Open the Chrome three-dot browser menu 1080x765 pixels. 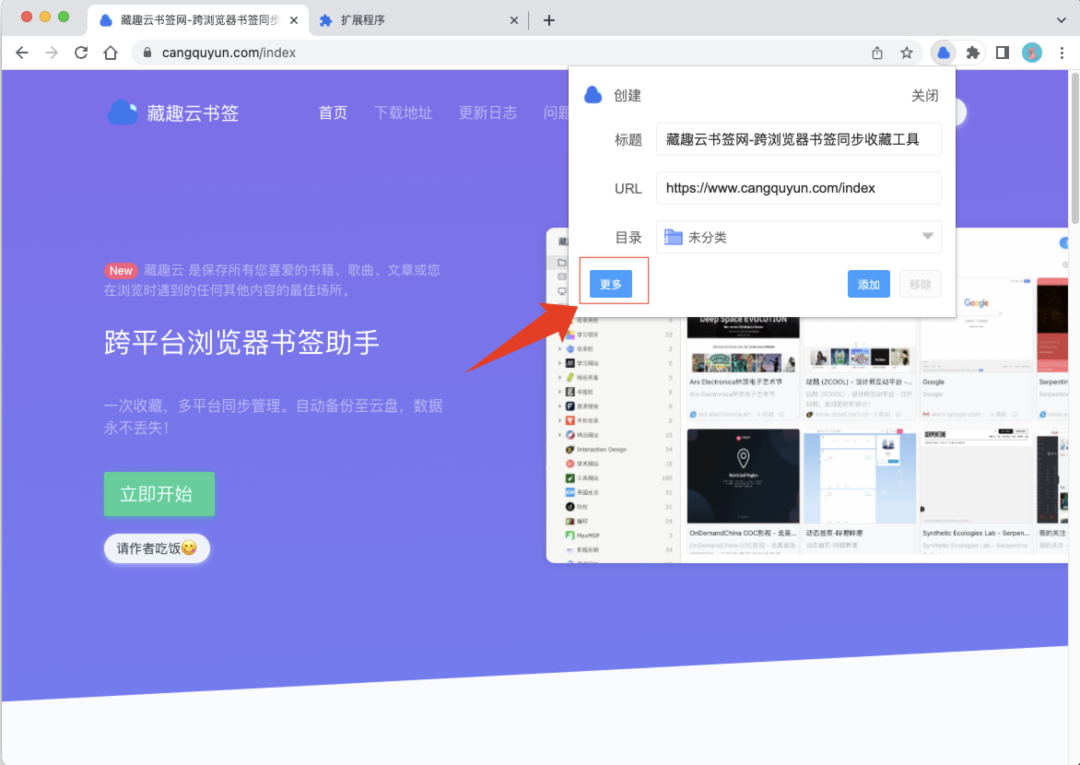click(x=1062, y=52)
